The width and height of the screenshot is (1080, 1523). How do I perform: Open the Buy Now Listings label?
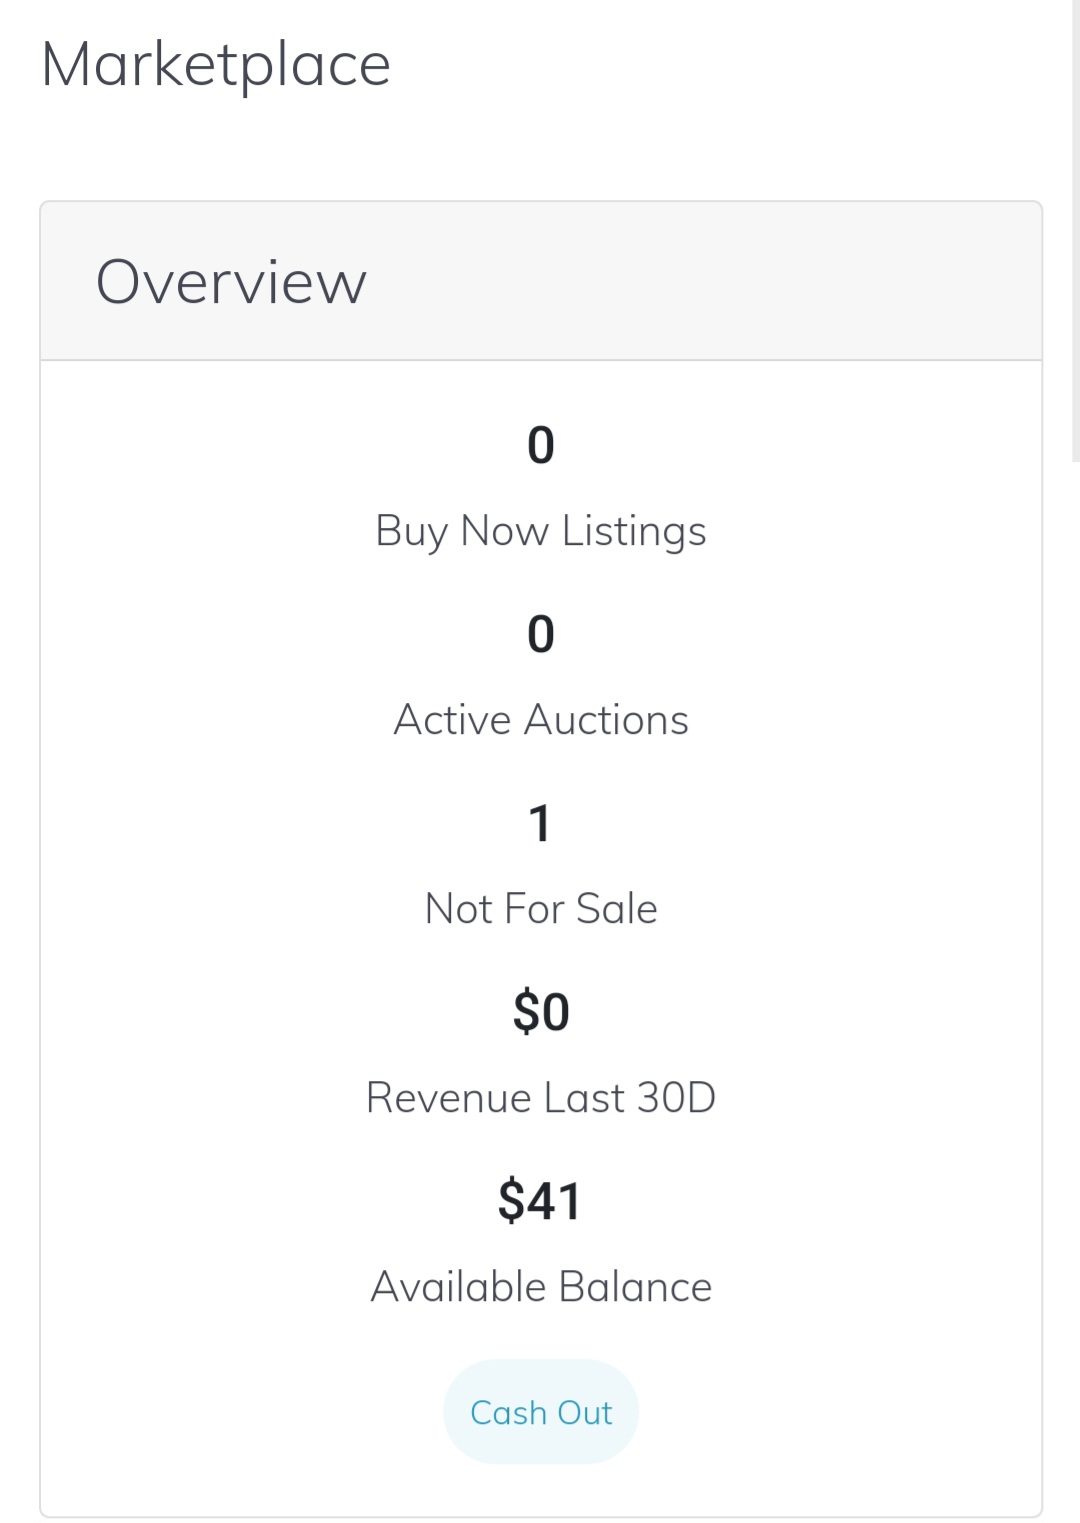click(541, 531)
